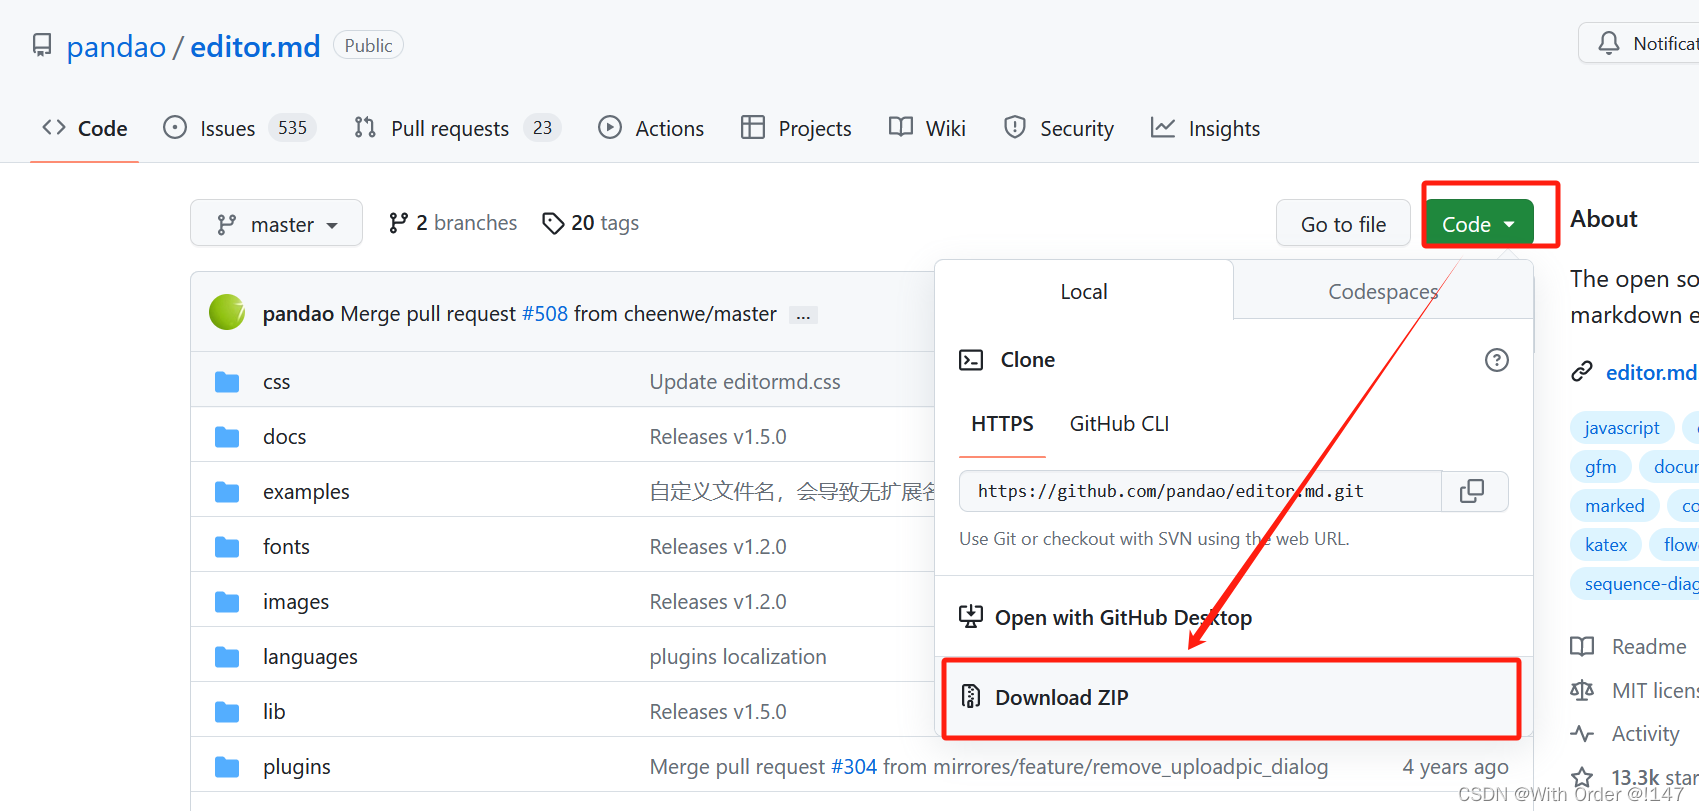
Task: Switch to the Actions tab
Action: [x=651, y=128]
